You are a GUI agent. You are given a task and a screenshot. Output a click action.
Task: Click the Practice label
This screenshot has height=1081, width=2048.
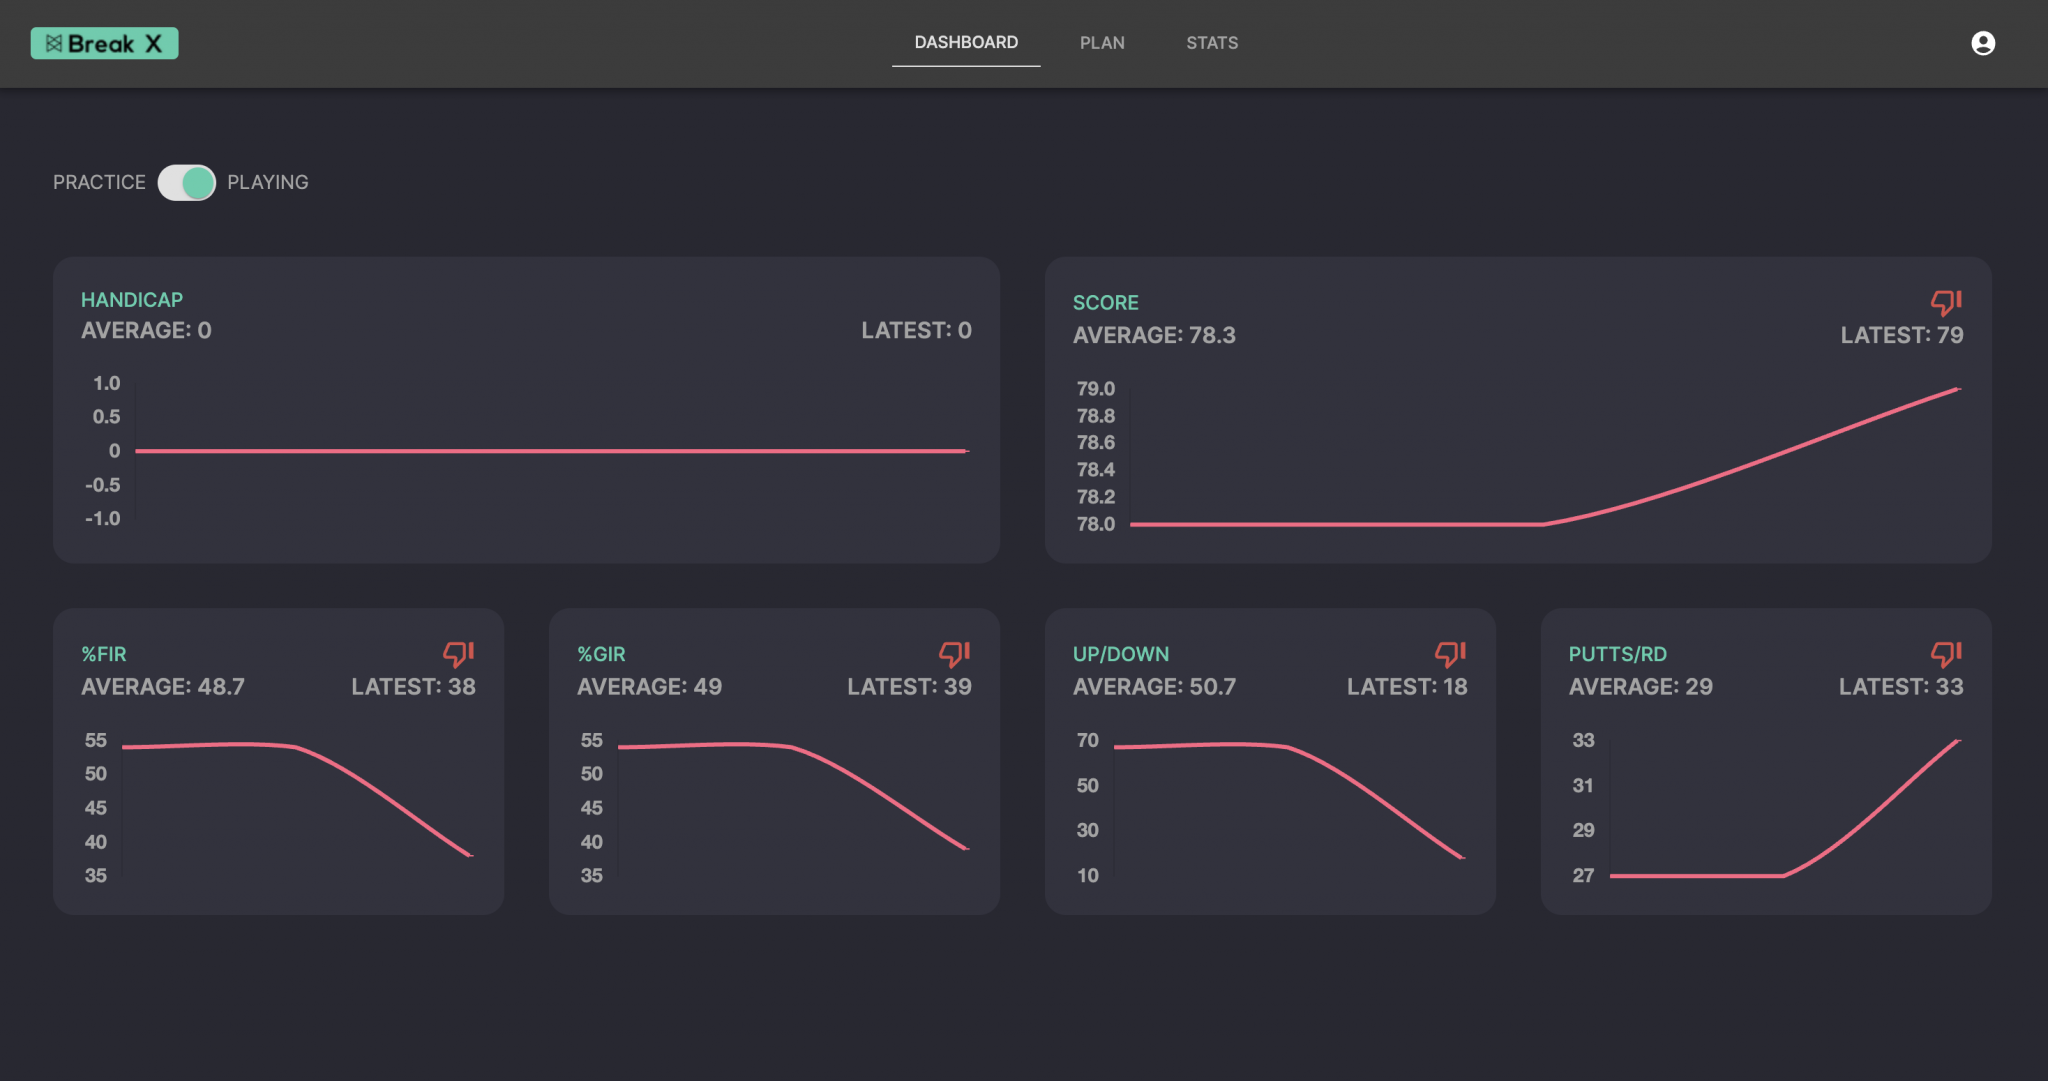[99, 182]
